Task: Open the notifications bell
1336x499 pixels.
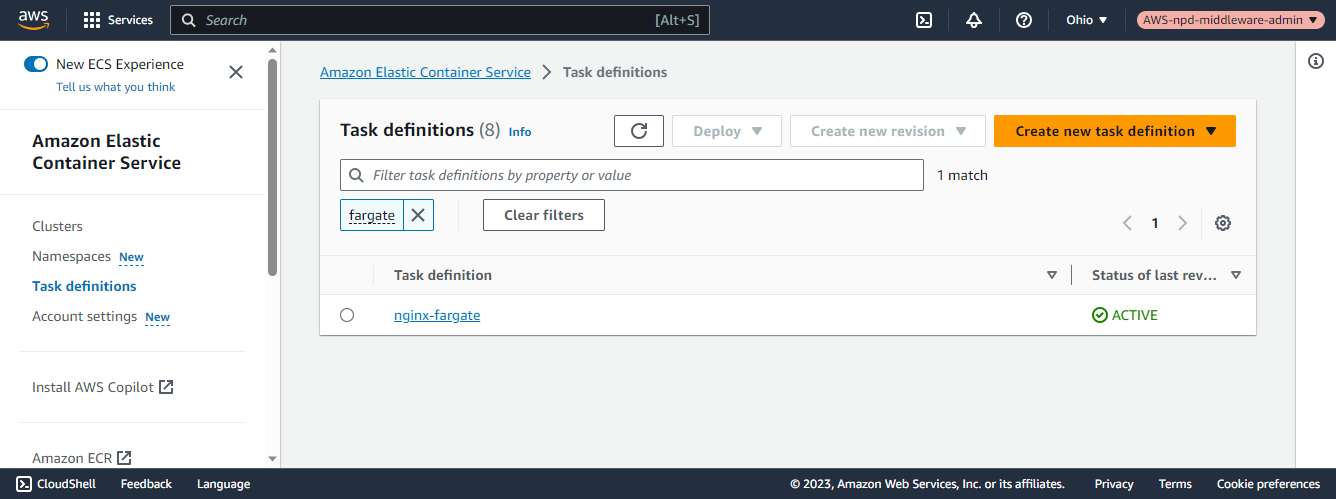Action: pos(974,20)
